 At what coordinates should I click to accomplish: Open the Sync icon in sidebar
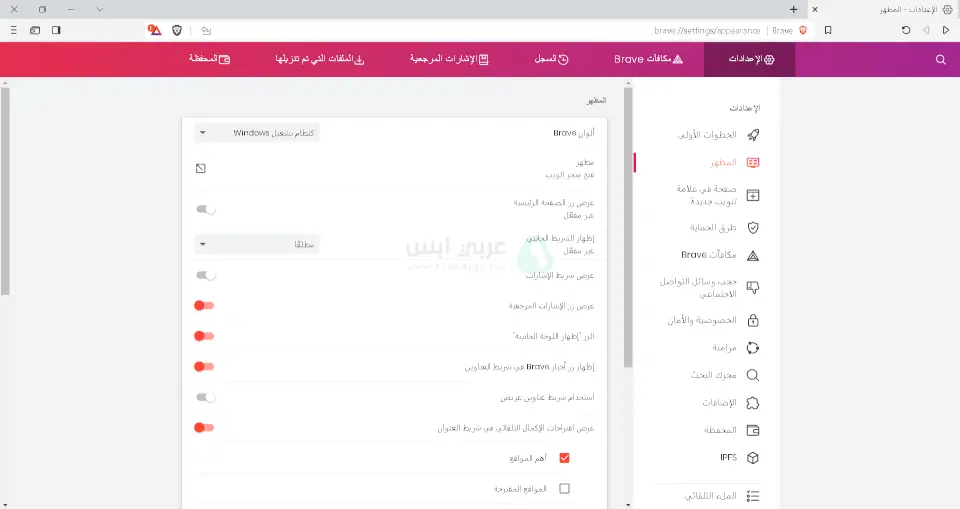coord(753,348)
